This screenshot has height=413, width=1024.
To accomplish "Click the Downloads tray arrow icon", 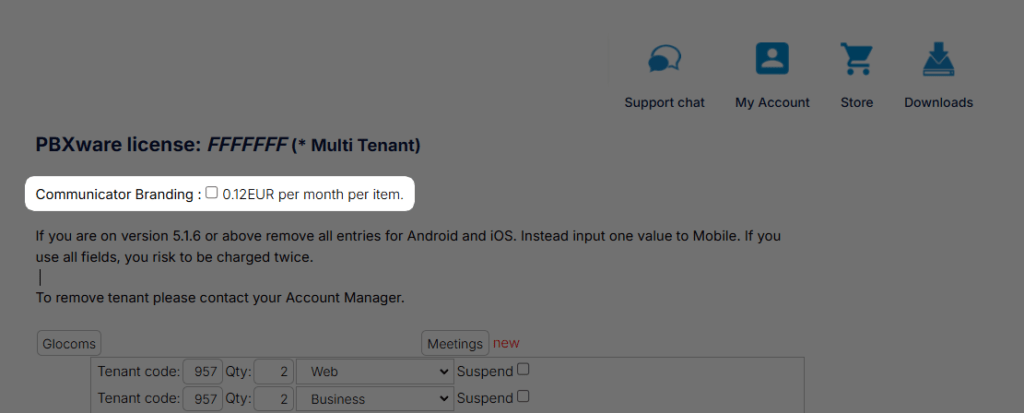I will pos(938,59).
